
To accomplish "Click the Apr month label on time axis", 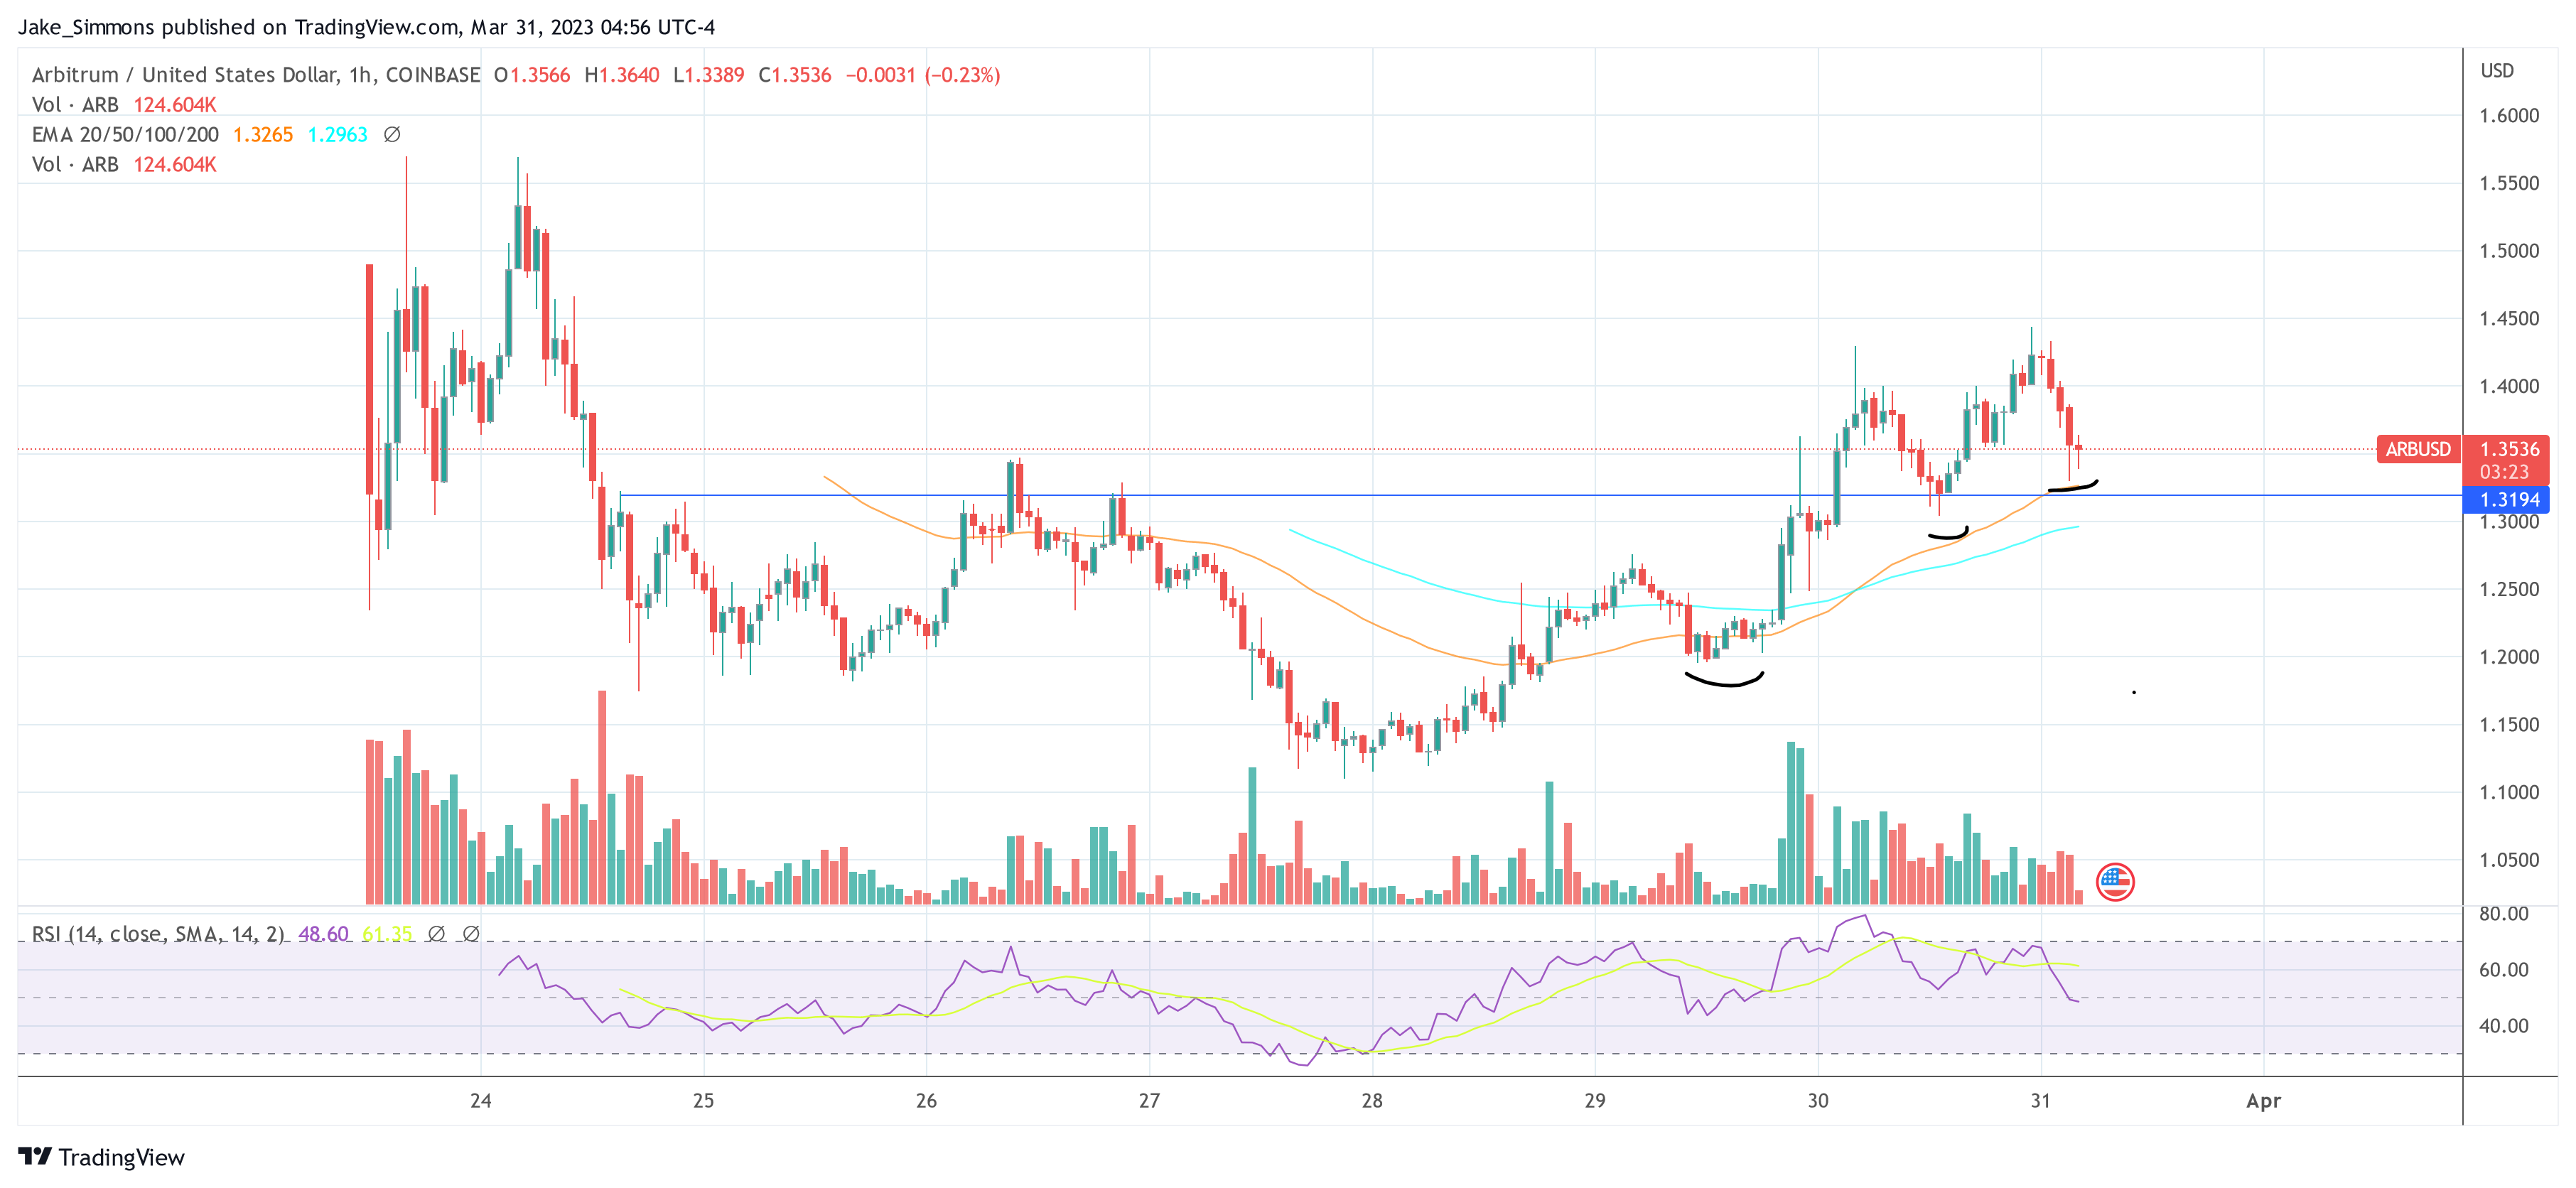I will 2264,1101.
